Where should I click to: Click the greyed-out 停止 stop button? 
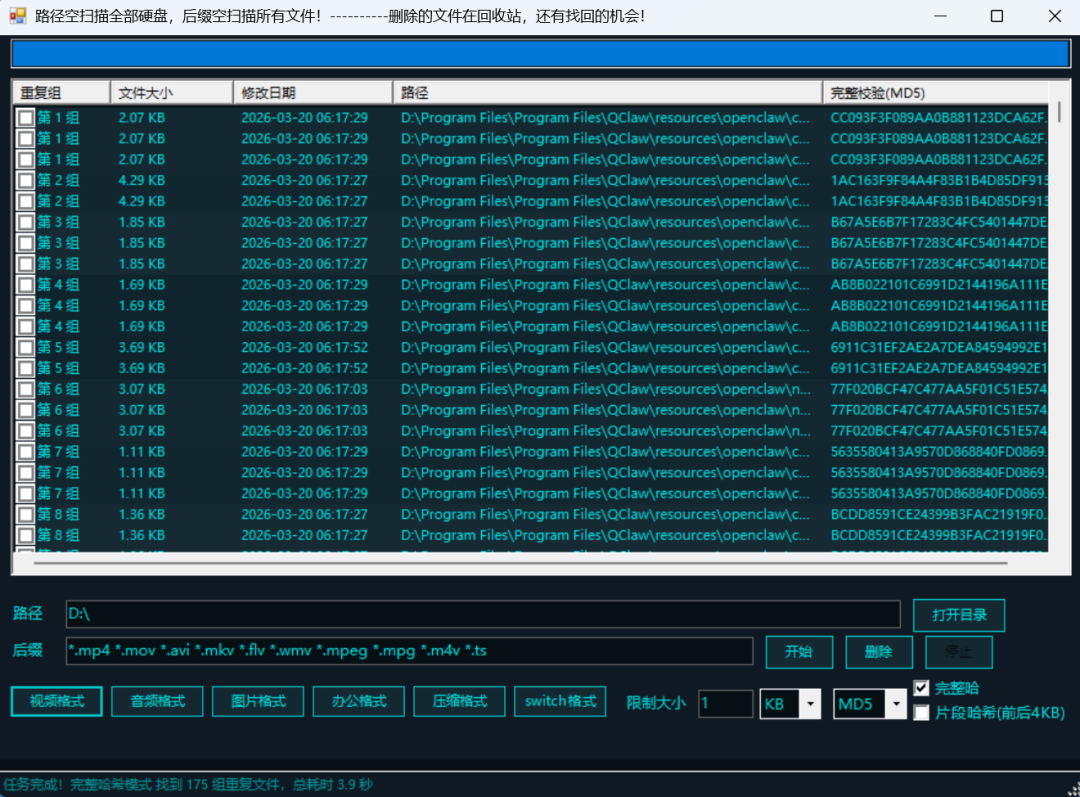pyautogui.click(x=959, y=652)
